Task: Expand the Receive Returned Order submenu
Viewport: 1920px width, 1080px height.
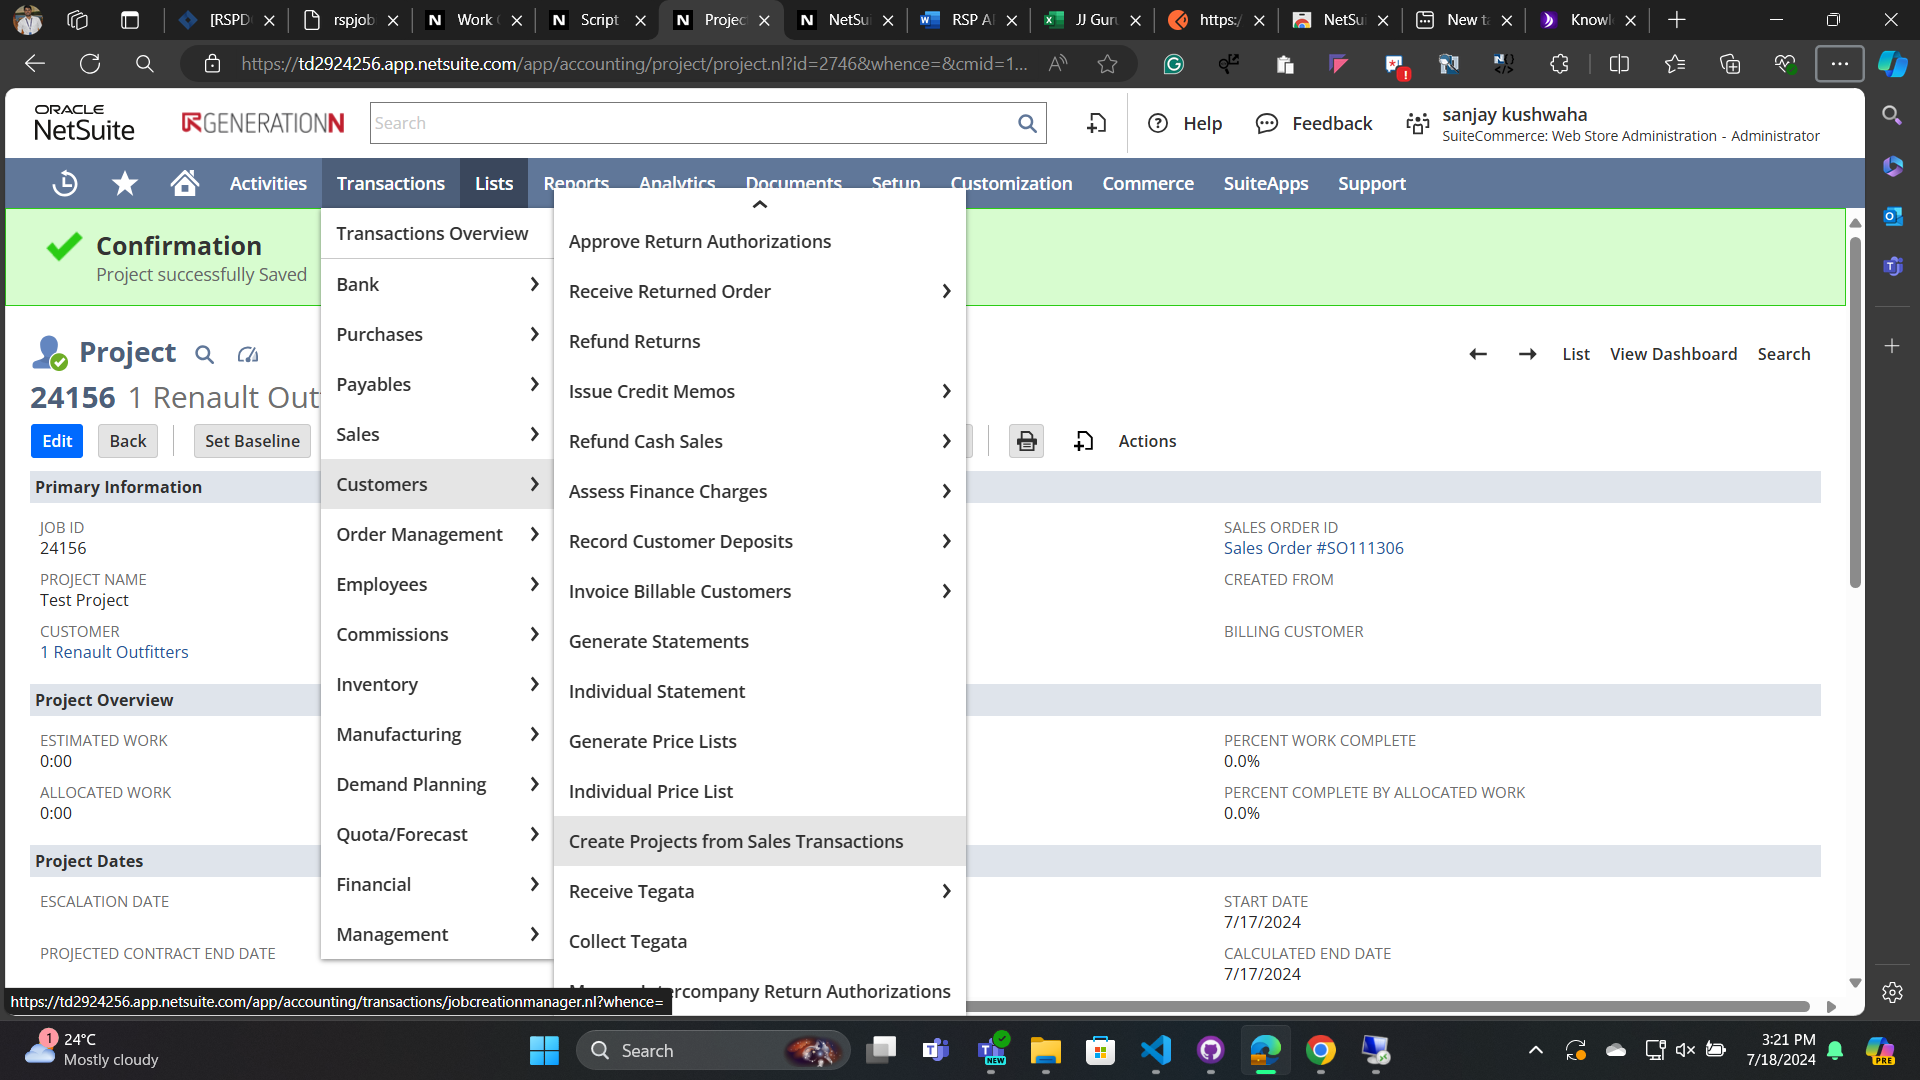Action: point(945,291)
